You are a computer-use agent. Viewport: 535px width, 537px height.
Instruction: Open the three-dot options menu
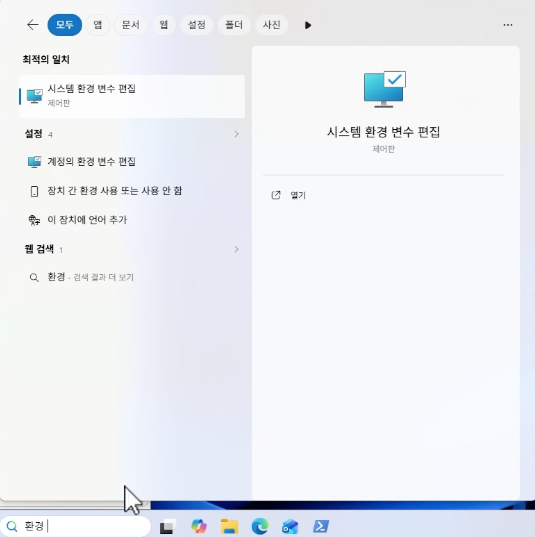(x=508, y=25)
